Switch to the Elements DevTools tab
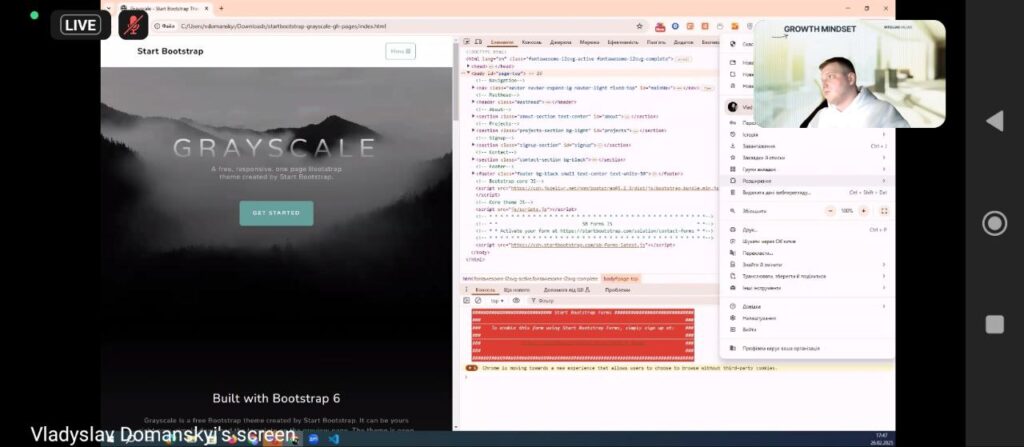 click(x=502, y=42)
